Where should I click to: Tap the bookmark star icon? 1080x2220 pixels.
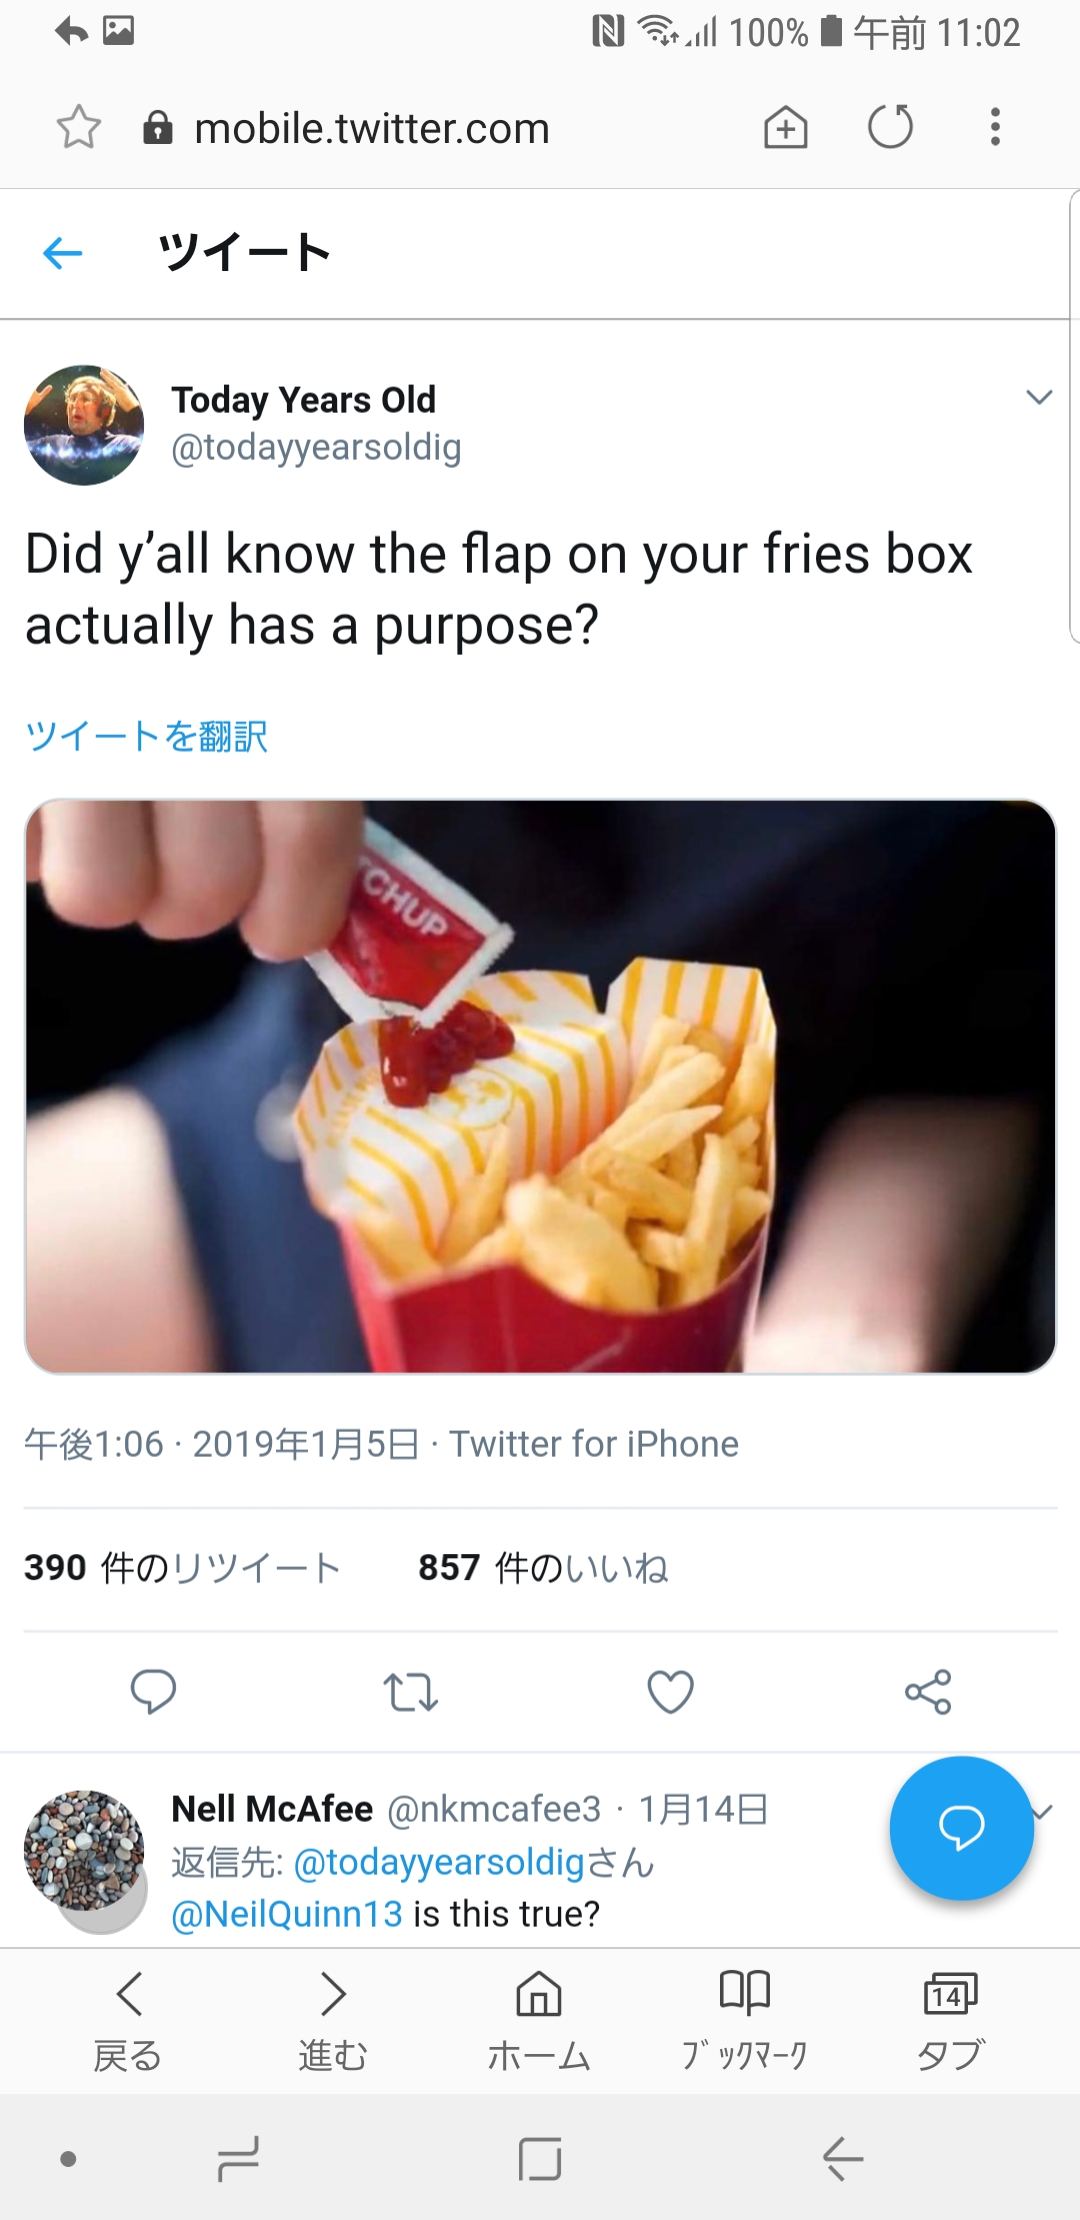point(79,128)
